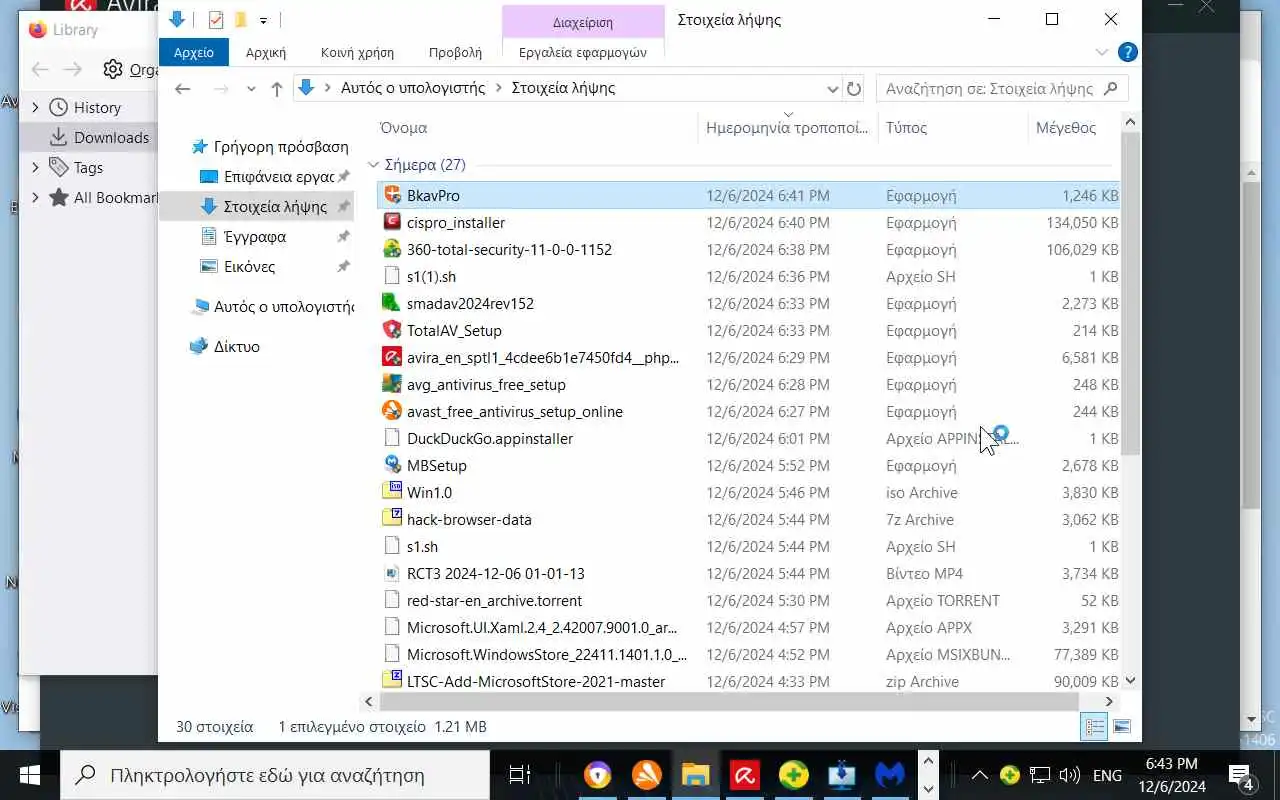Viewport: 1280px width, 800px height.
Task: Click the TotalAV_Setup shield icon
Action: pyautogui.click(x=392, y=330)
